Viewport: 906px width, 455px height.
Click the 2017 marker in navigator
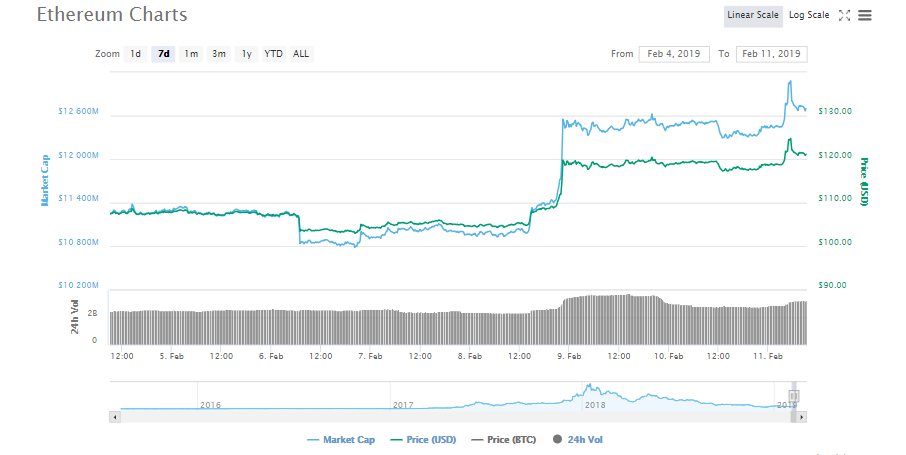[x=403, y=405]
